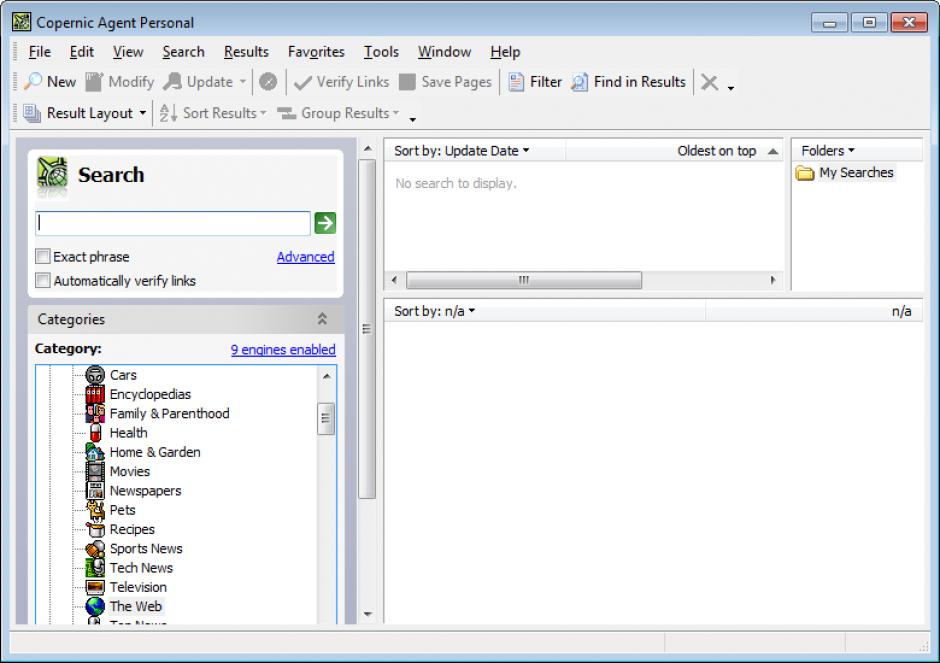Open the Favorites menu
940x663 pixels.
[316, 52]
